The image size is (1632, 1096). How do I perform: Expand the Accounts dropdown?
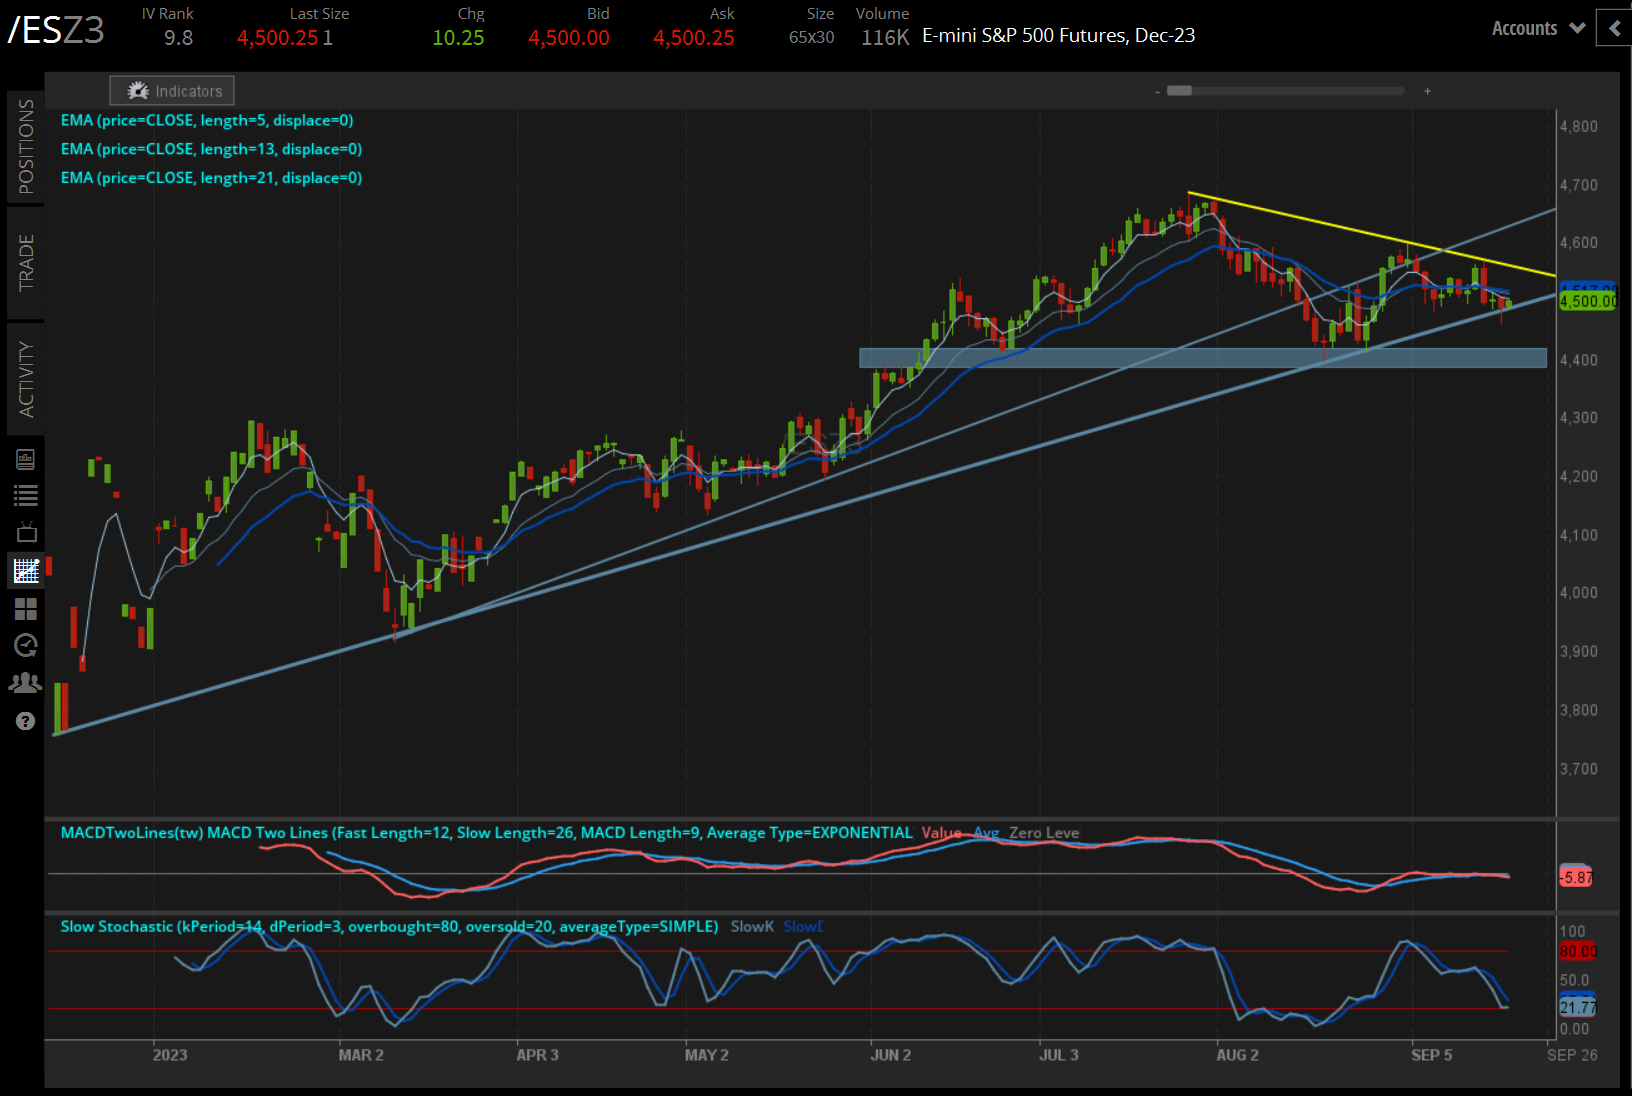[1537, 28]
